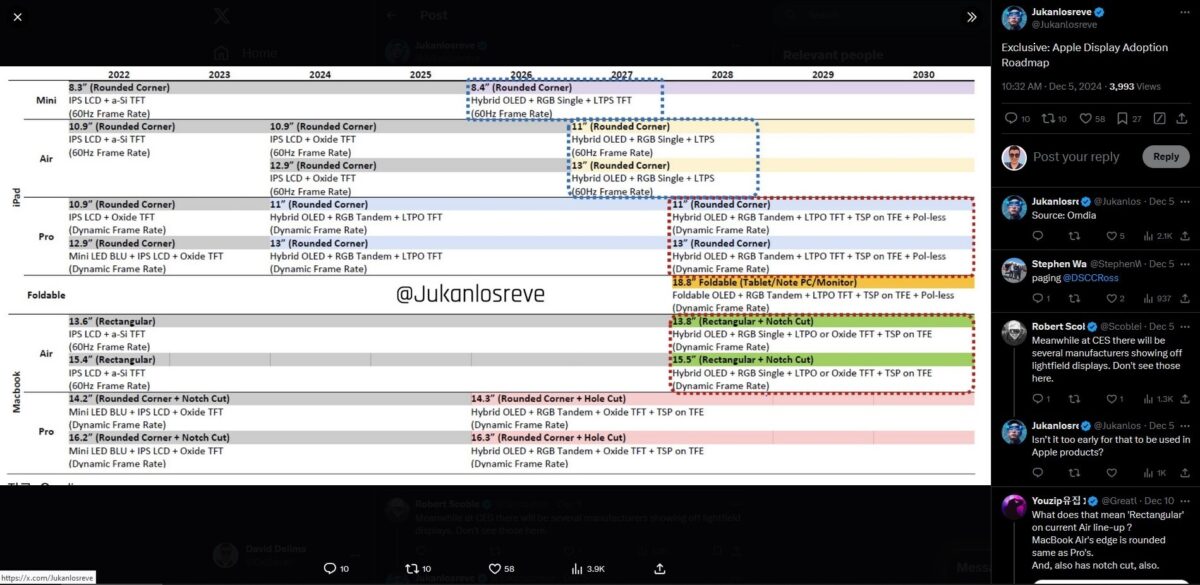Open Youzip's purple avatar
Viewport: 1200px width, 585px height.
[1014, 507]
